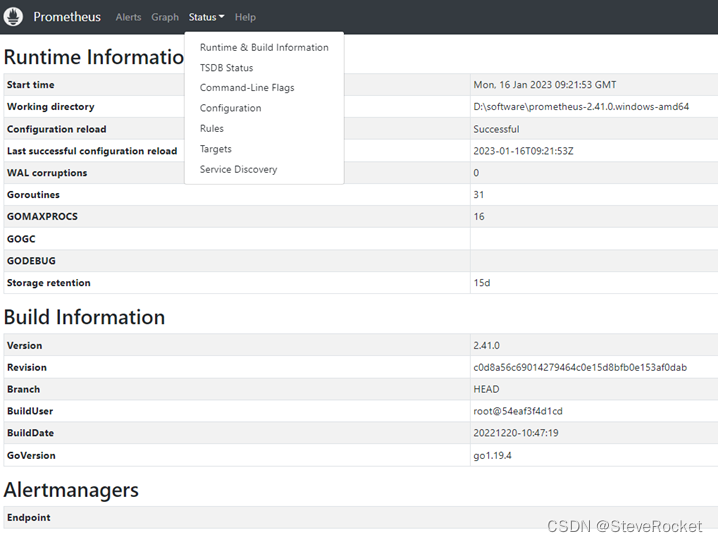The height and width of the screenshot is (542, 718).
Task: Select Go version value go1.19.4
Action: [x=492, y=455]
